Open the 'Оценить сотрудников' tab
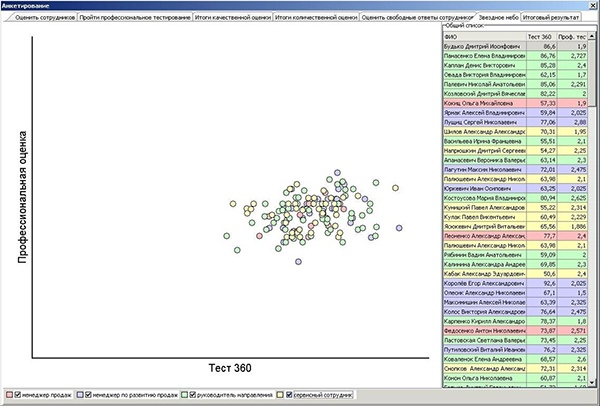The height and width of the screenshot is (406, 600). click(40, 18)
